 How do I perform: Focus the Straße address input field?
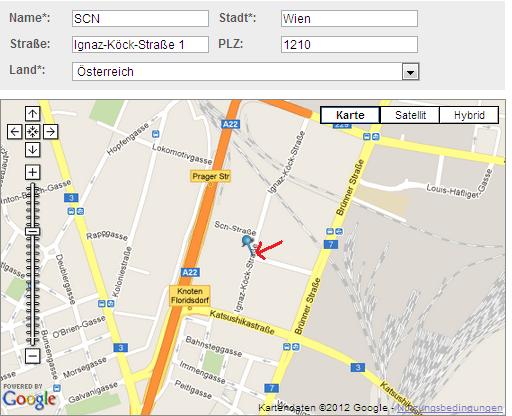point(140,44)
